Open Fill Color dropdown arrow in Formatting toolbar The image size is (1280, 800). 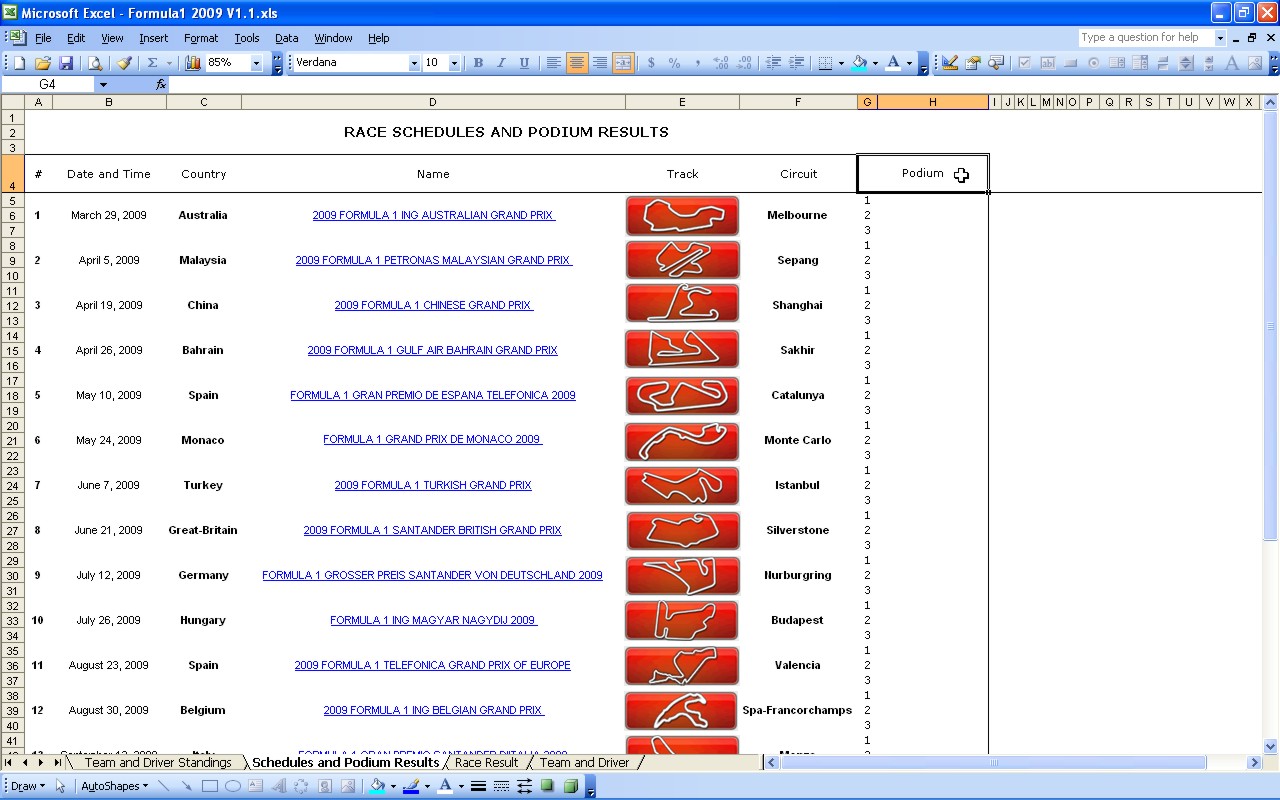874,62
